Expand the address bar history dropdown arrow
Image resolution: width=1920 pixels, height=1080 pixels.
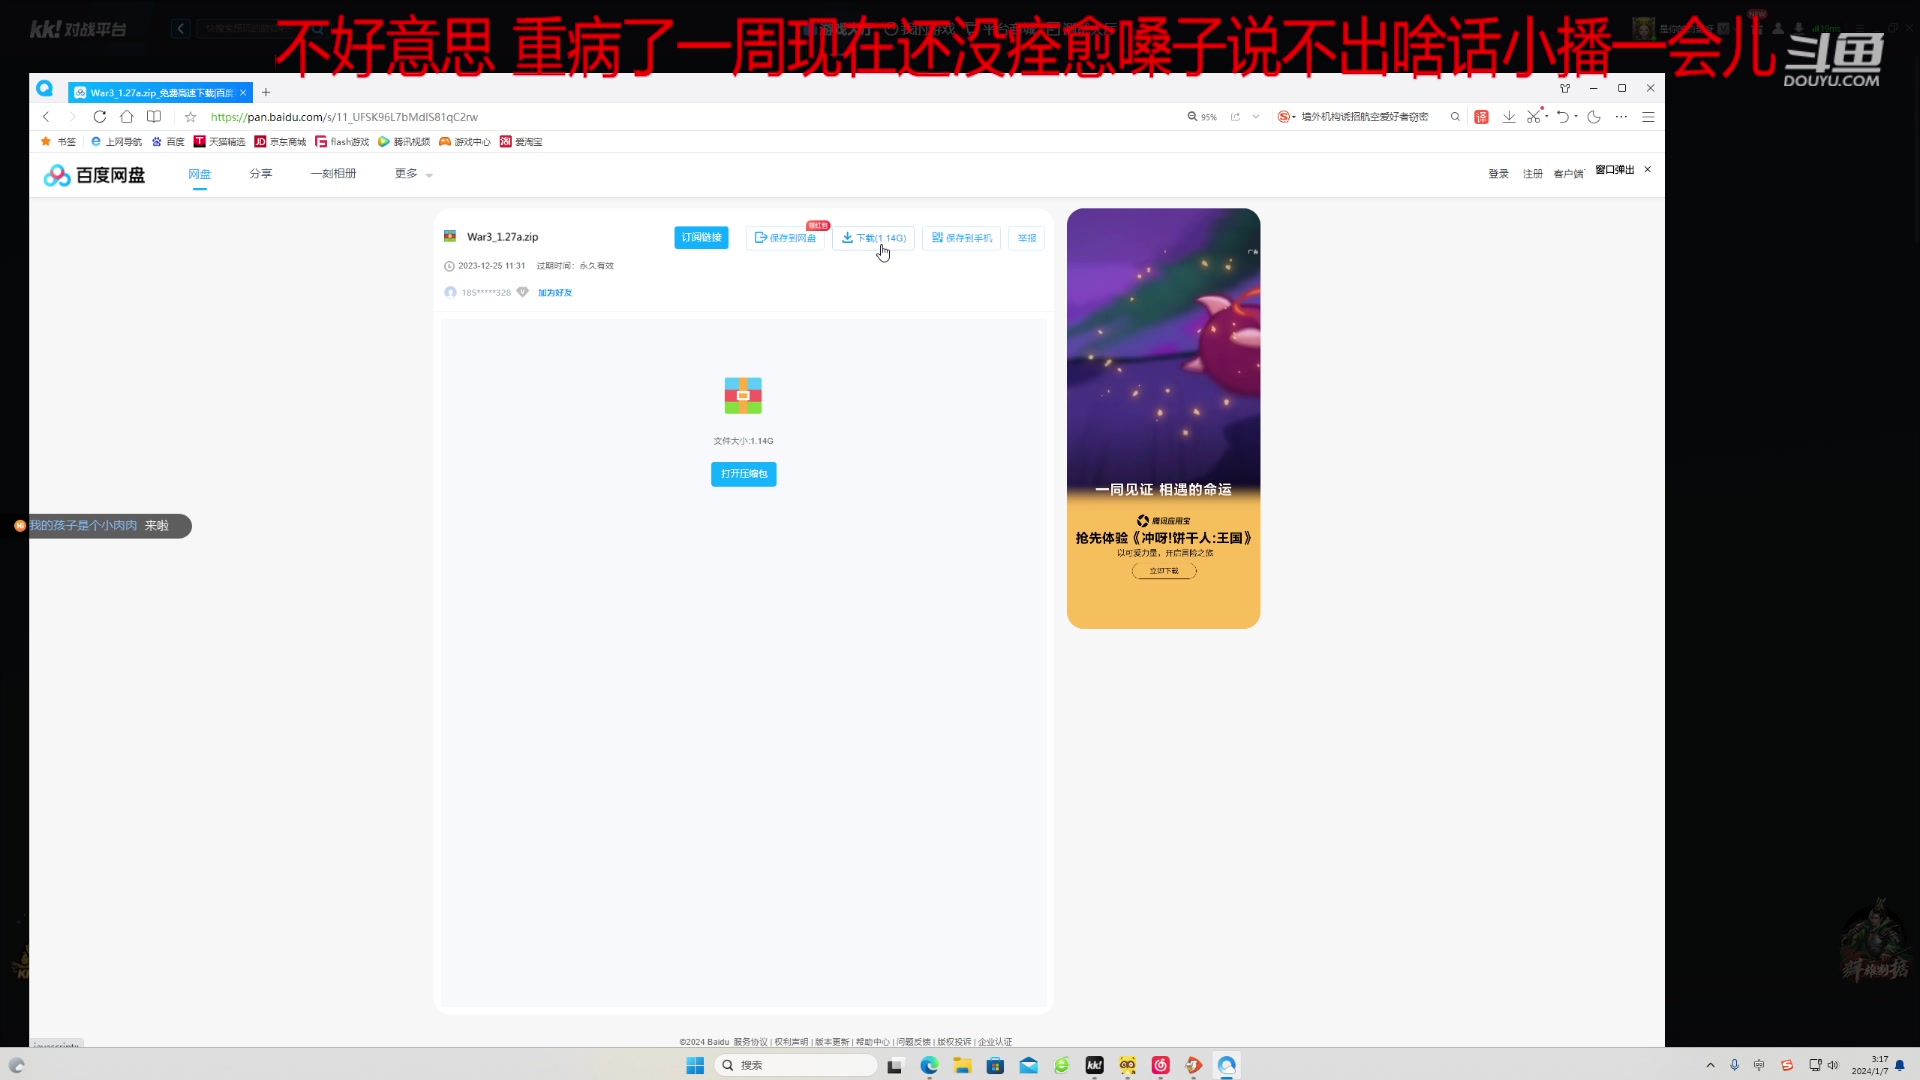(x=1256, y=117)
